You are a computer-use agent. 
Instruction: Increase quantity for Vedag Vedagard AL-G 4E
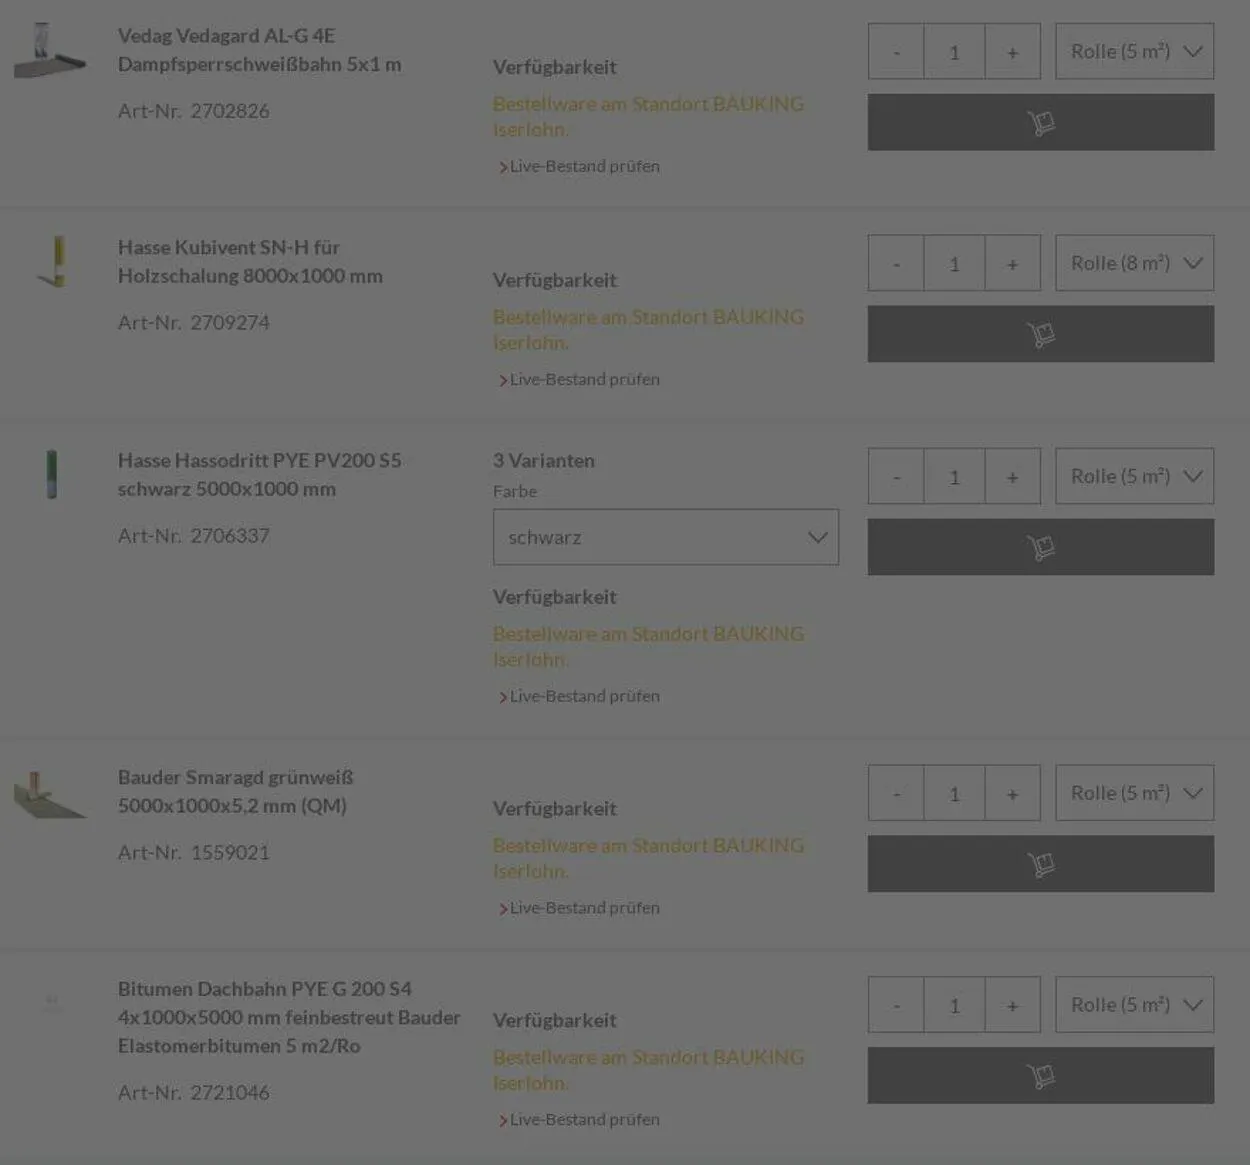[1012, 52]
